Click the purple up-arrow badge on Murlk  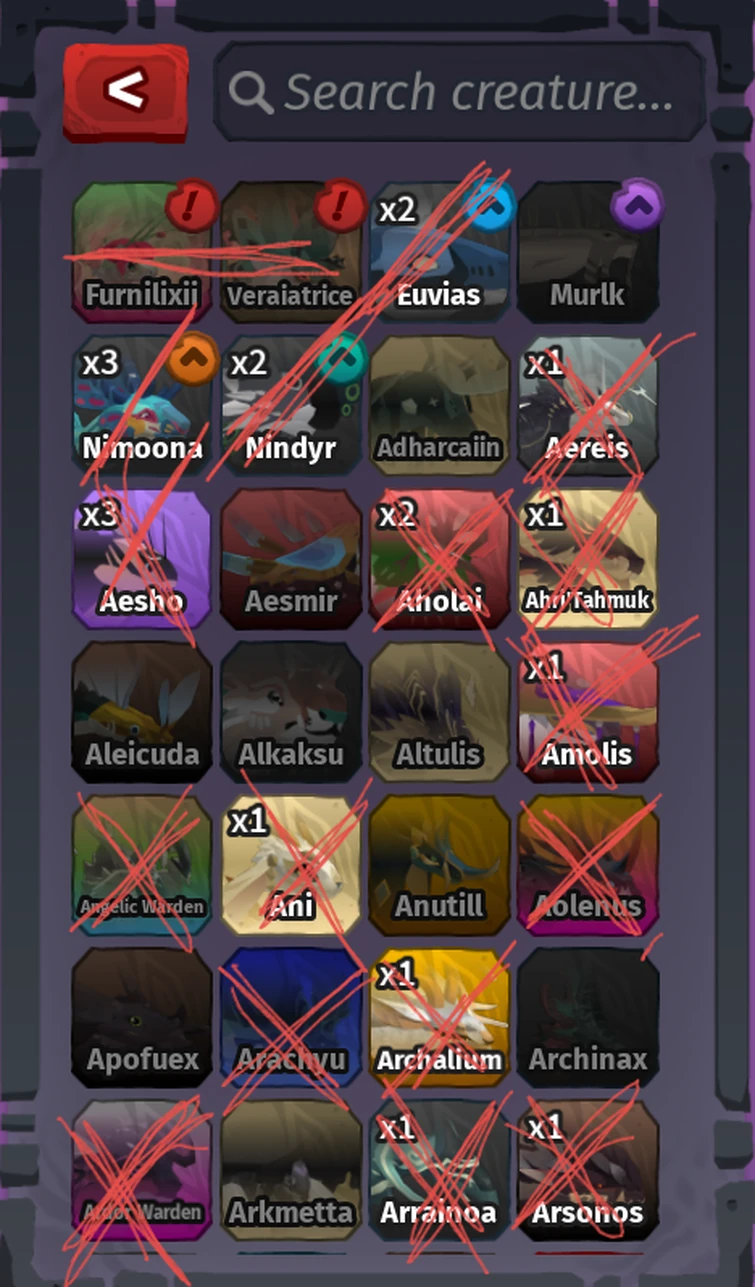pyautogui.click(x=638, y=204)
